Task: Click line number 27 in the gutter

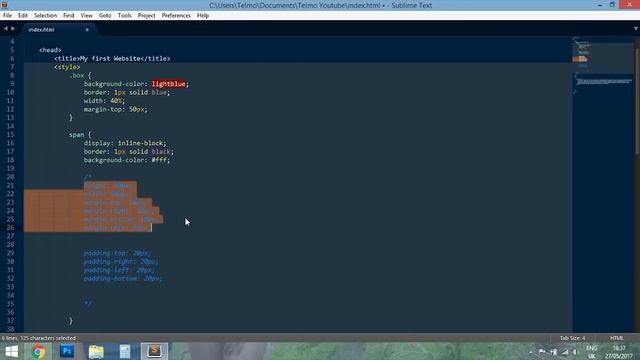Action: (x=10, y=236)
